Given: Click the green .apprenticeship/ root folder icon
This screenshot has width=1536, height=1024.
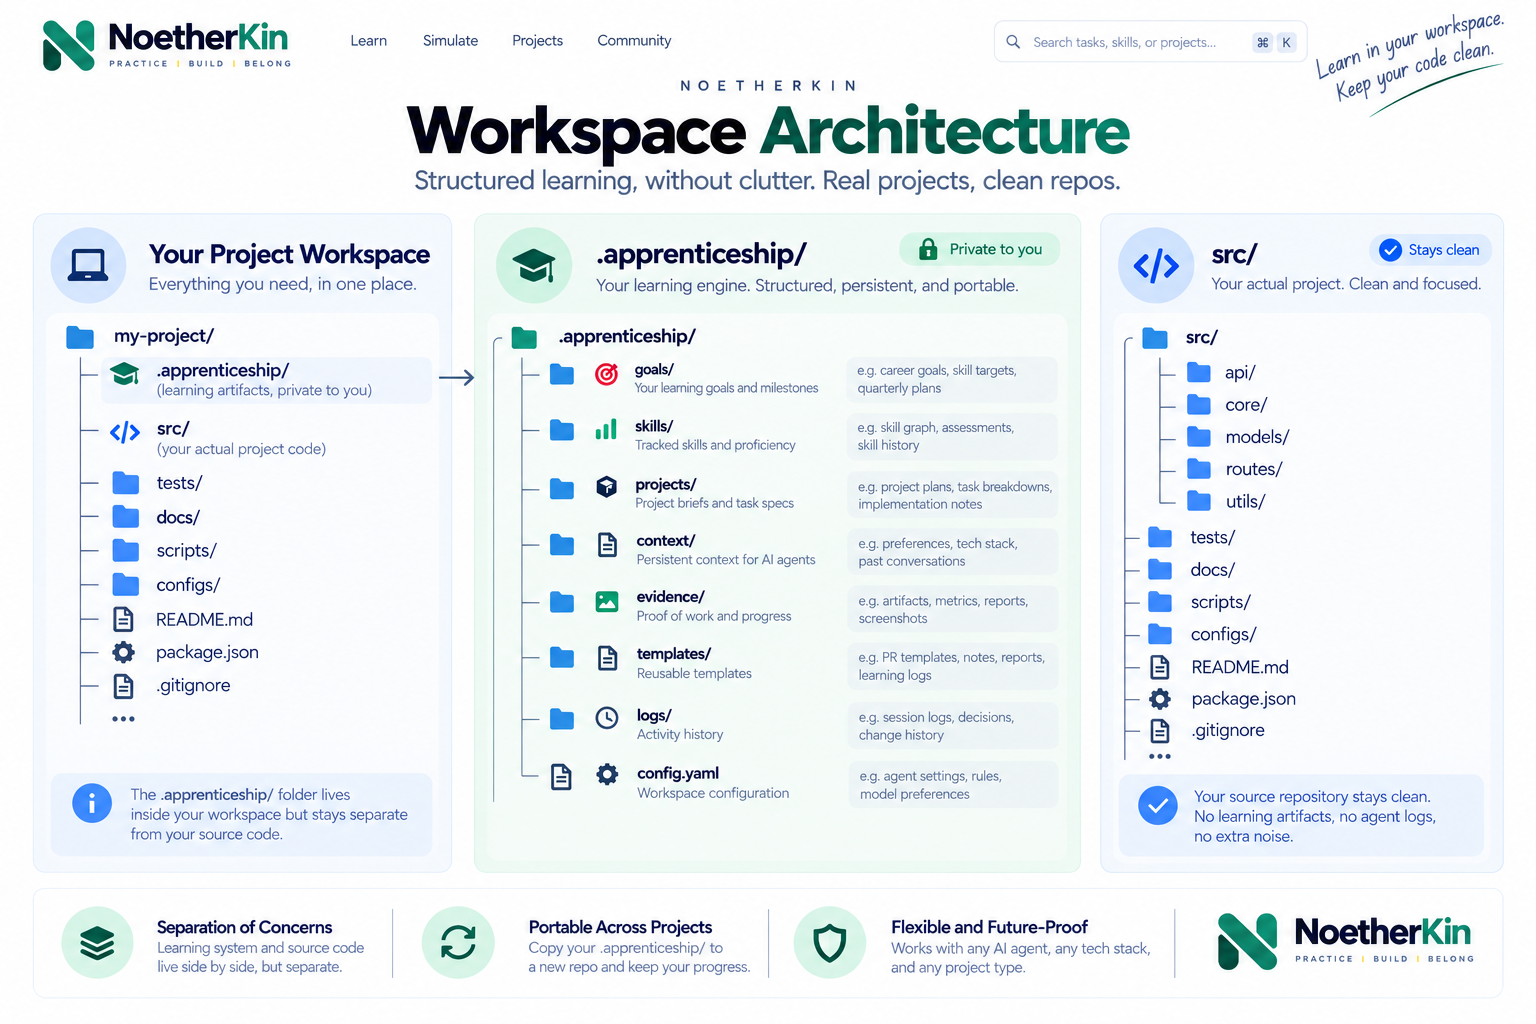Looking at the screenshot, I should (x=524, y=337).
